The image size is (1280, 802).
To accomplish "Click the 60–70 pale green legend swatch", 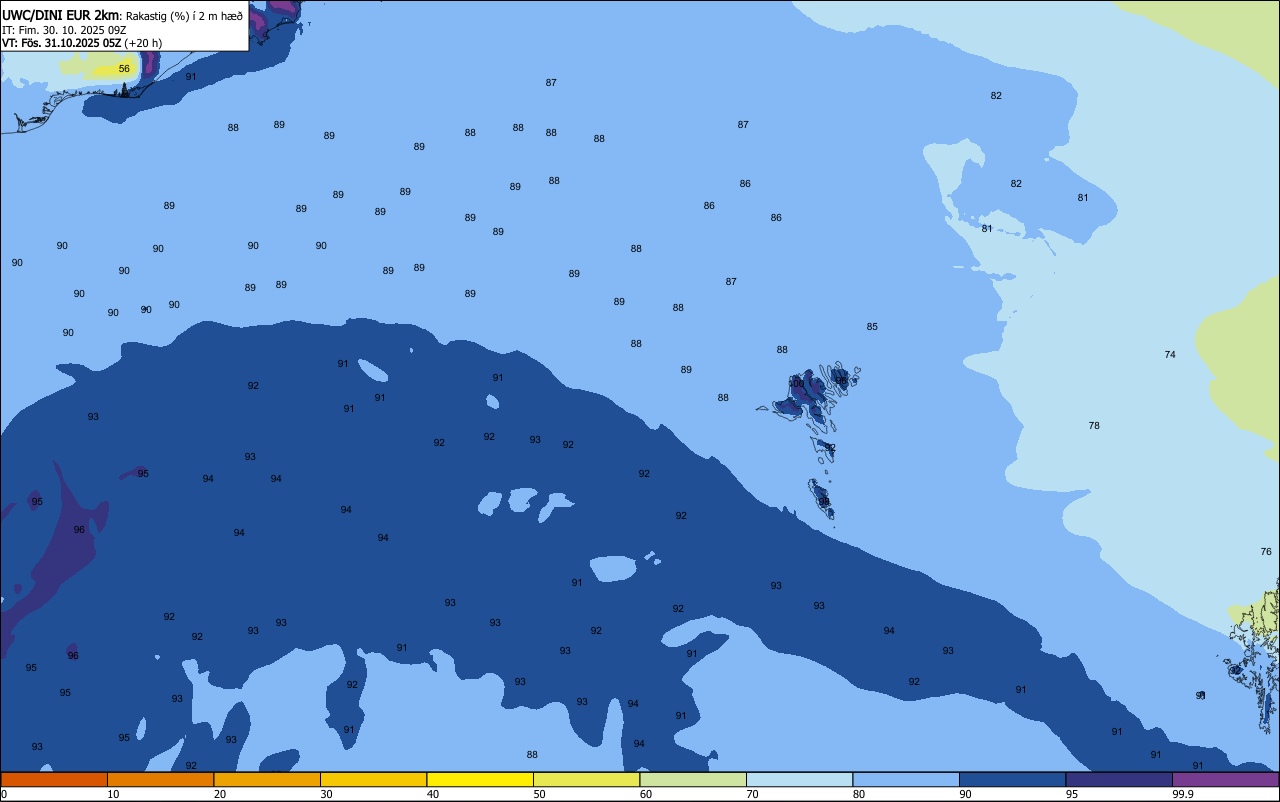I will tap(693, 779).
